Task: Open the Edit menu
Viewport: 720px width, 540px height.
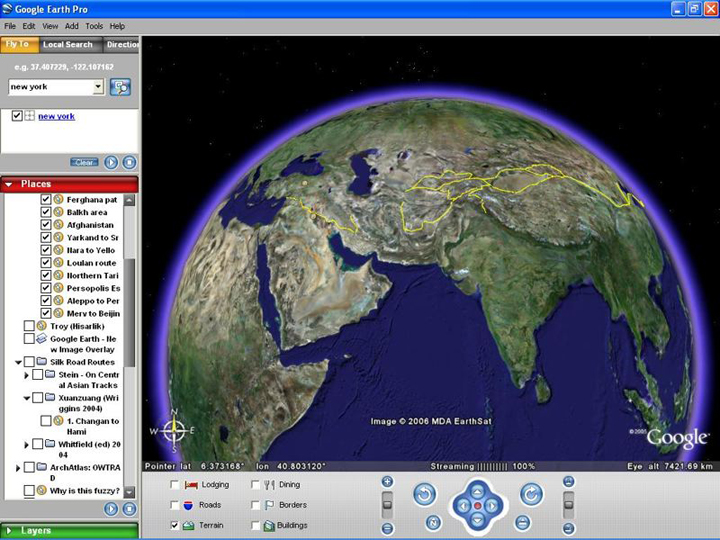Action: (29, 26)
